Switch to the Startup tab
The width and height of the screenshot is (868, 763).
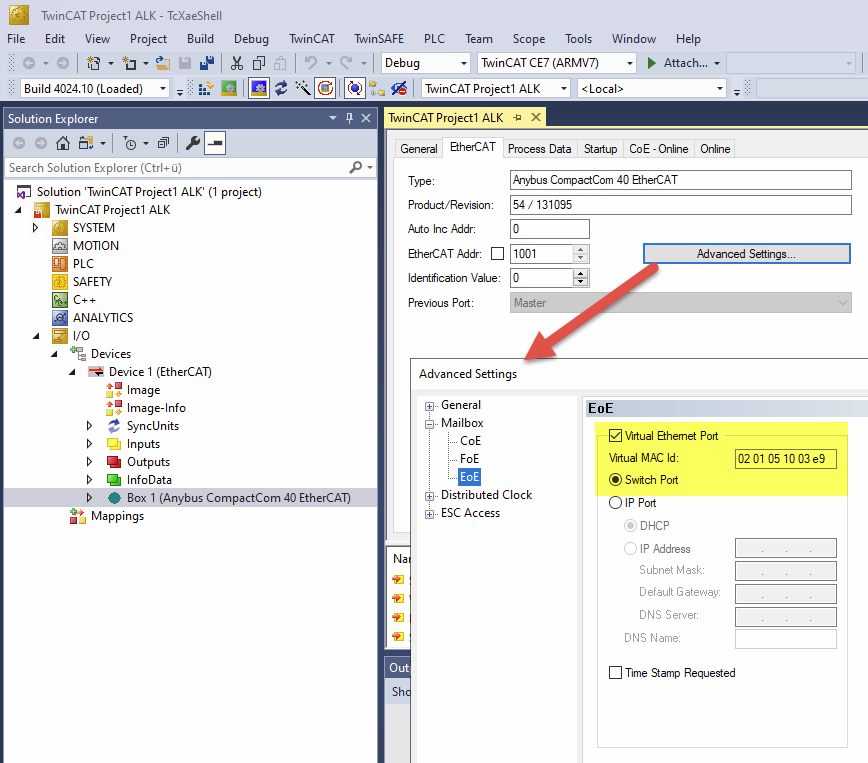pyautogui.click(x=600, y=149)
